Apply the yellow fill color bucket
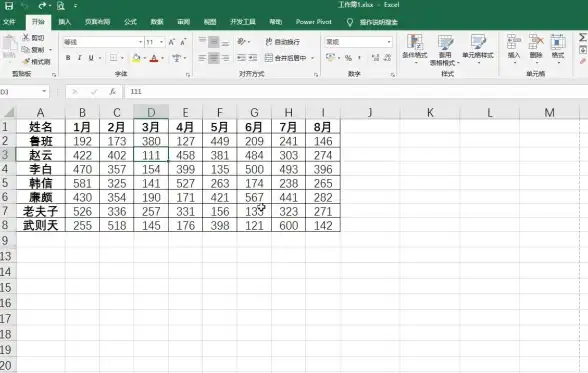588x373 pixels. click(136, 58)
